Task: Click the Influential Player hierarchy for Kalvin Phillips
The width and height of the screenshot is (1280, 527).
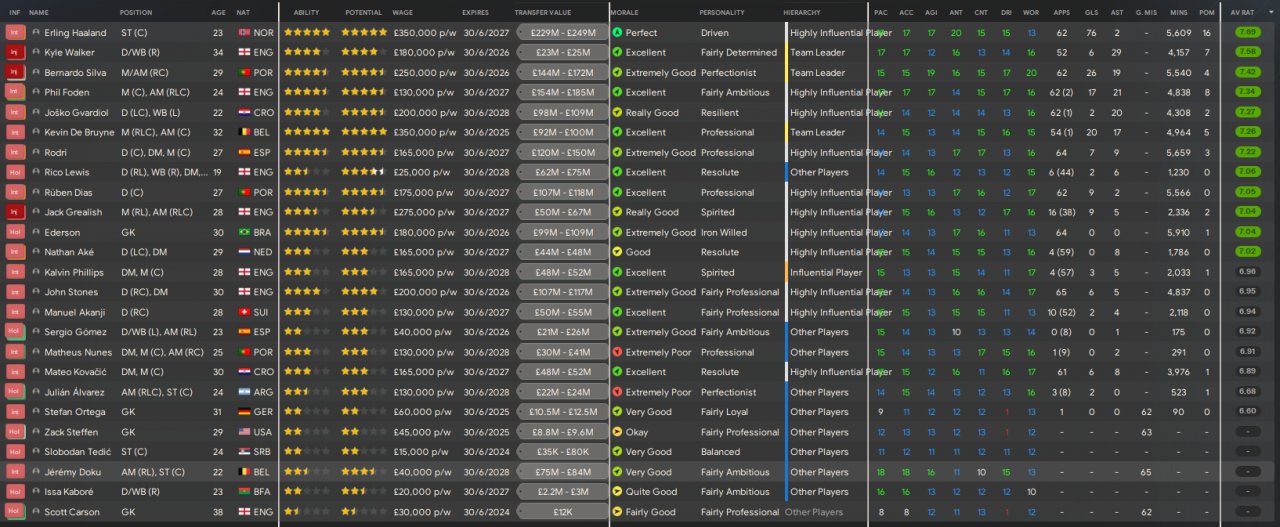Action: click(826, 272)
